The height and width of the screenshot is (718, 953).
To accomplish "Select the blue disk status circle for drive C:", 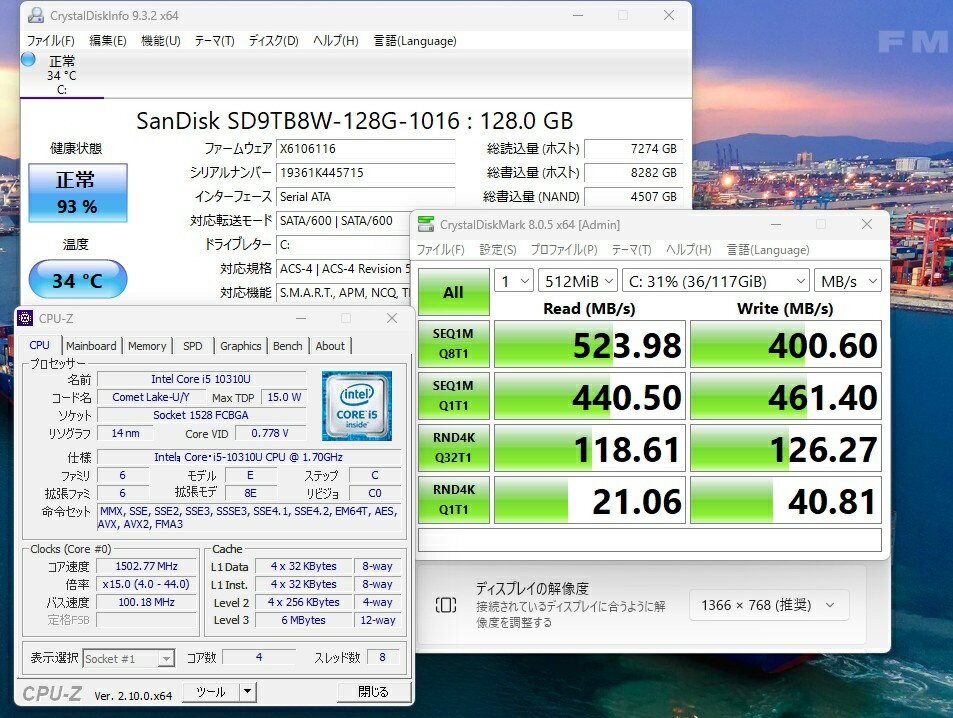I will pyautogui.click(x=28, y=59).
